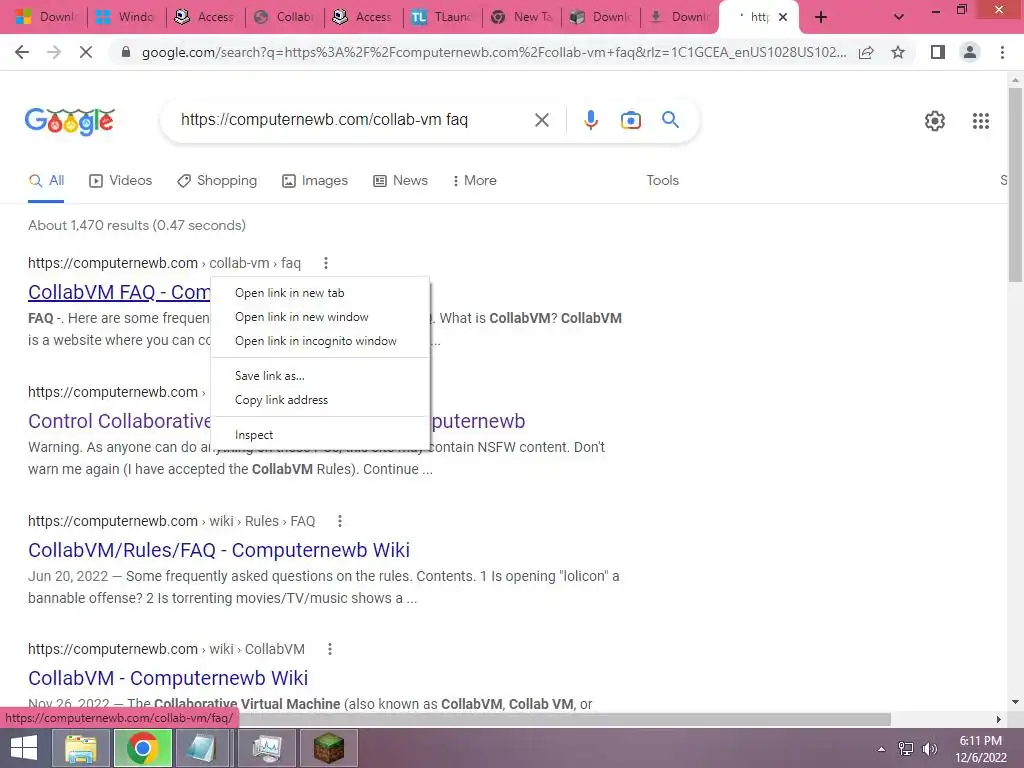Screen dimensions: 1024x768
Task: Open Minecraft block icon in taskbar
Action: [328, 748]
